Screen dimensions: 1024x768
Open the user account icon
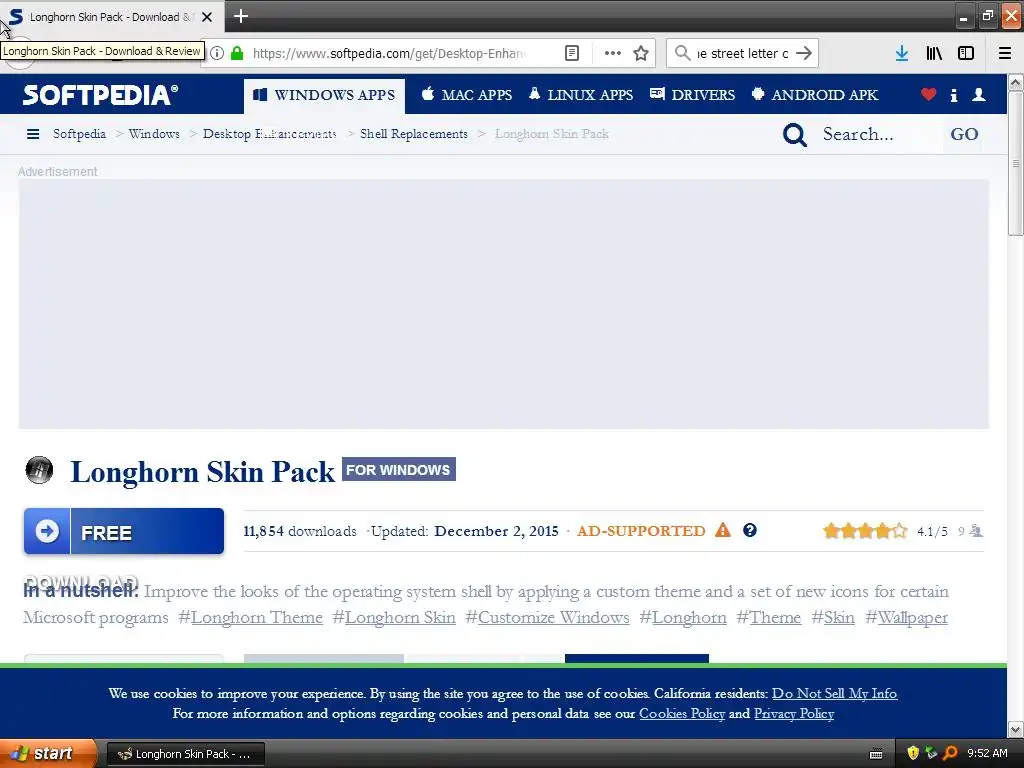pos(978,95)
